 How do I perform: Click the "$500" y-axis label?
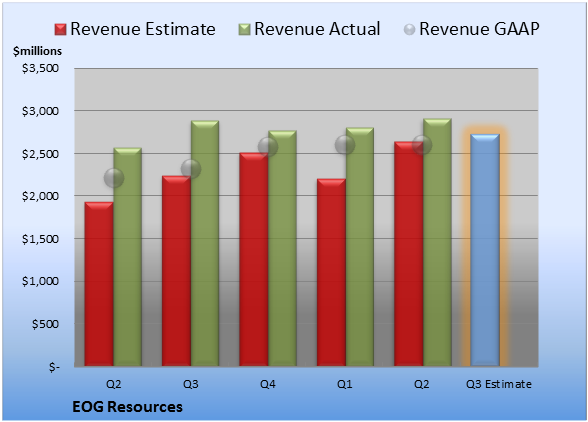[x=45, y=324]
